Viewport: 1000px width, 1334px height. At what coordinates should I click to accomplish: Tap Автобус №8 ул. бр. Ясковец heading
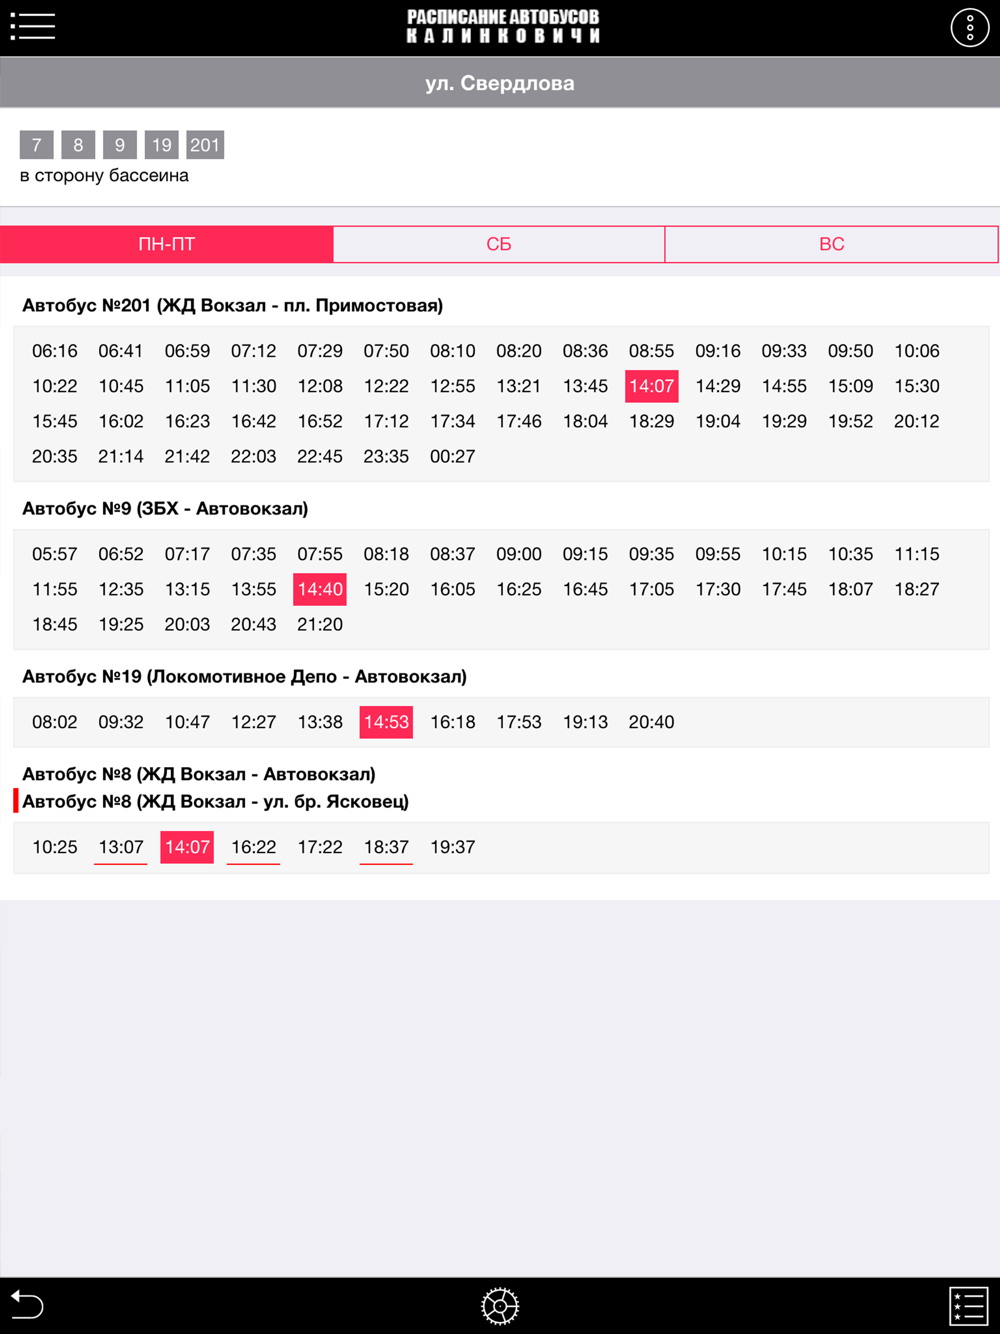[x=215, y=801]
